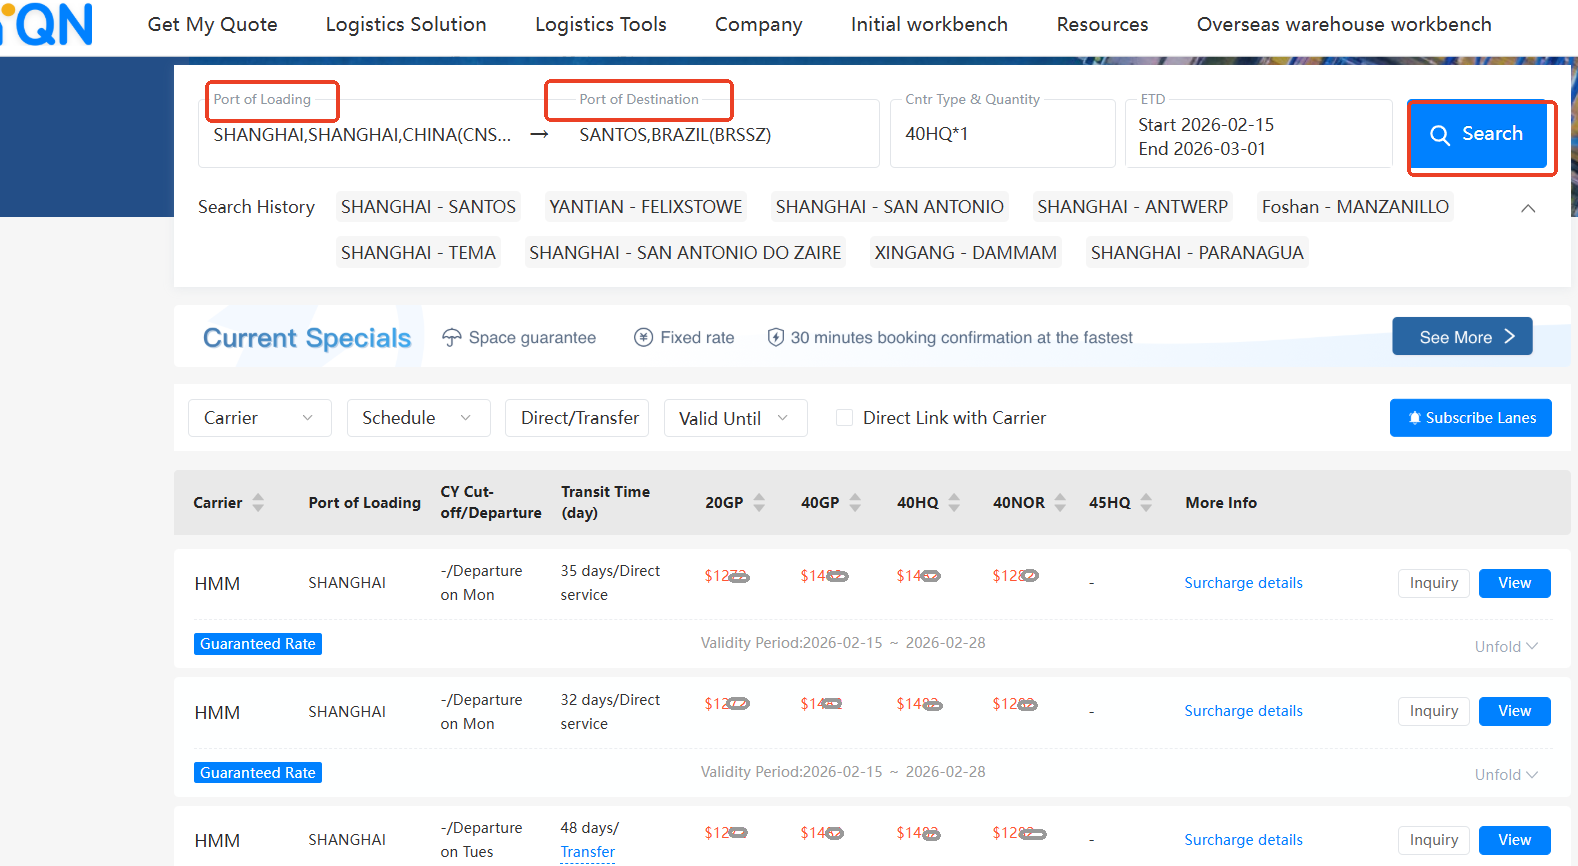1578x866 pixels.
Task: Open the Carrier filter dropdown
Action: click(x=258, y=418)
